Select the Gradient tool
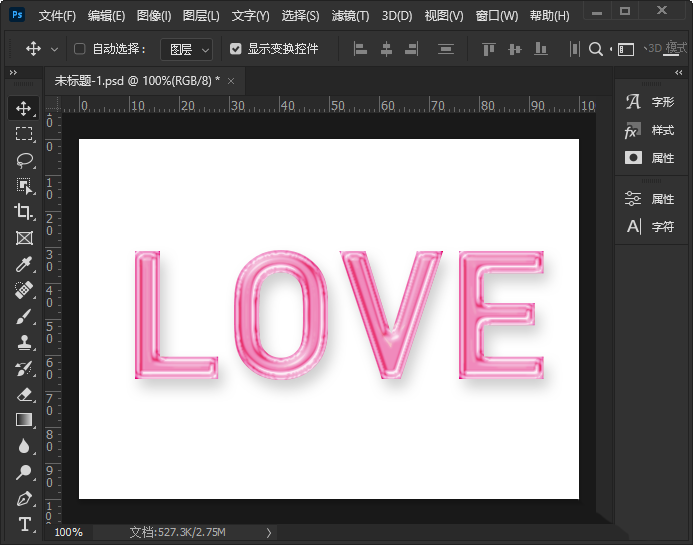The width and height of the screenshot is (693, 545). click(23, 420)
